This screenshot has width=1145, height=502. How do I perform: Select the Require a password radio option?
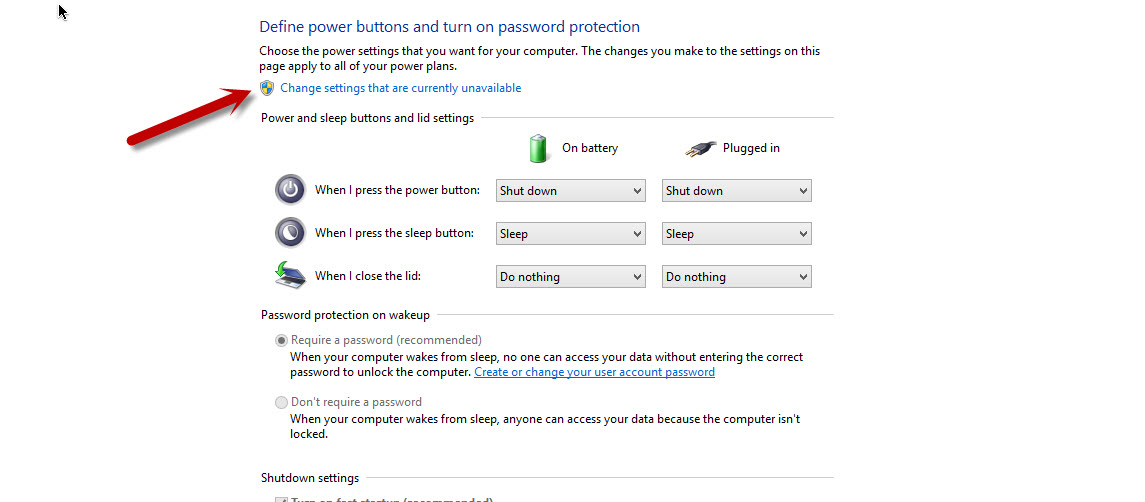[281, 341]
